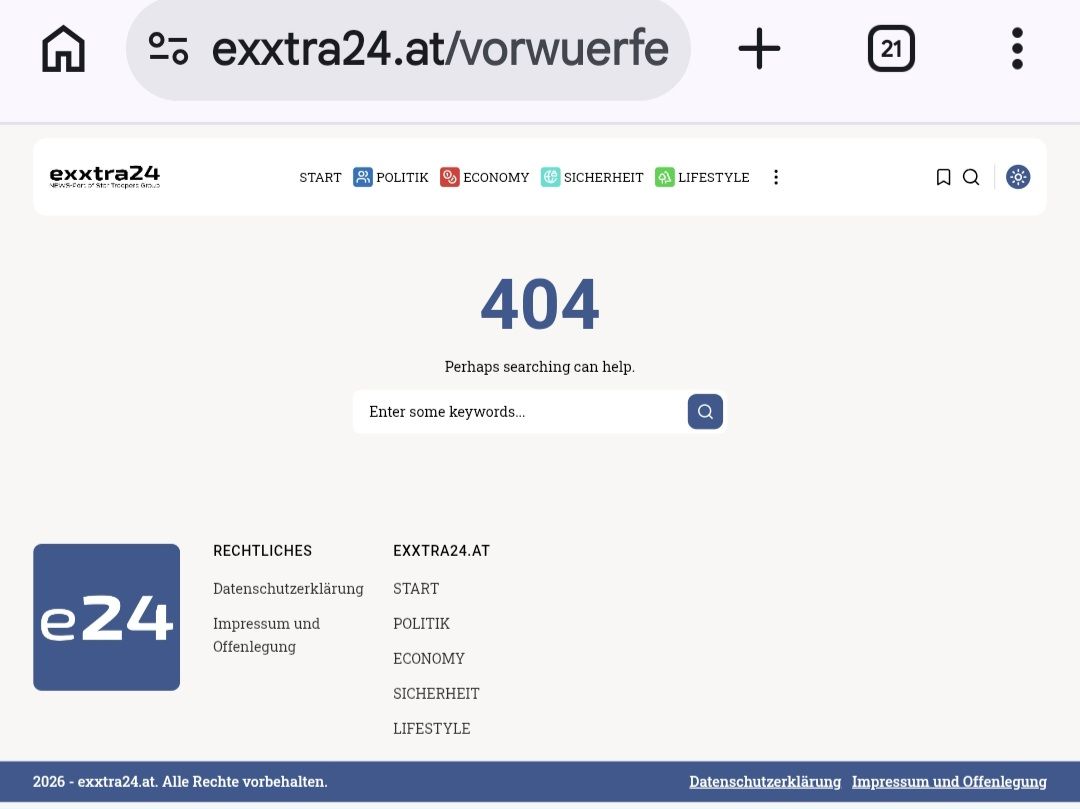Screen dimensions: 1080x809
Task: Click the header search magnifier icon
Action: tap(971, 177)
